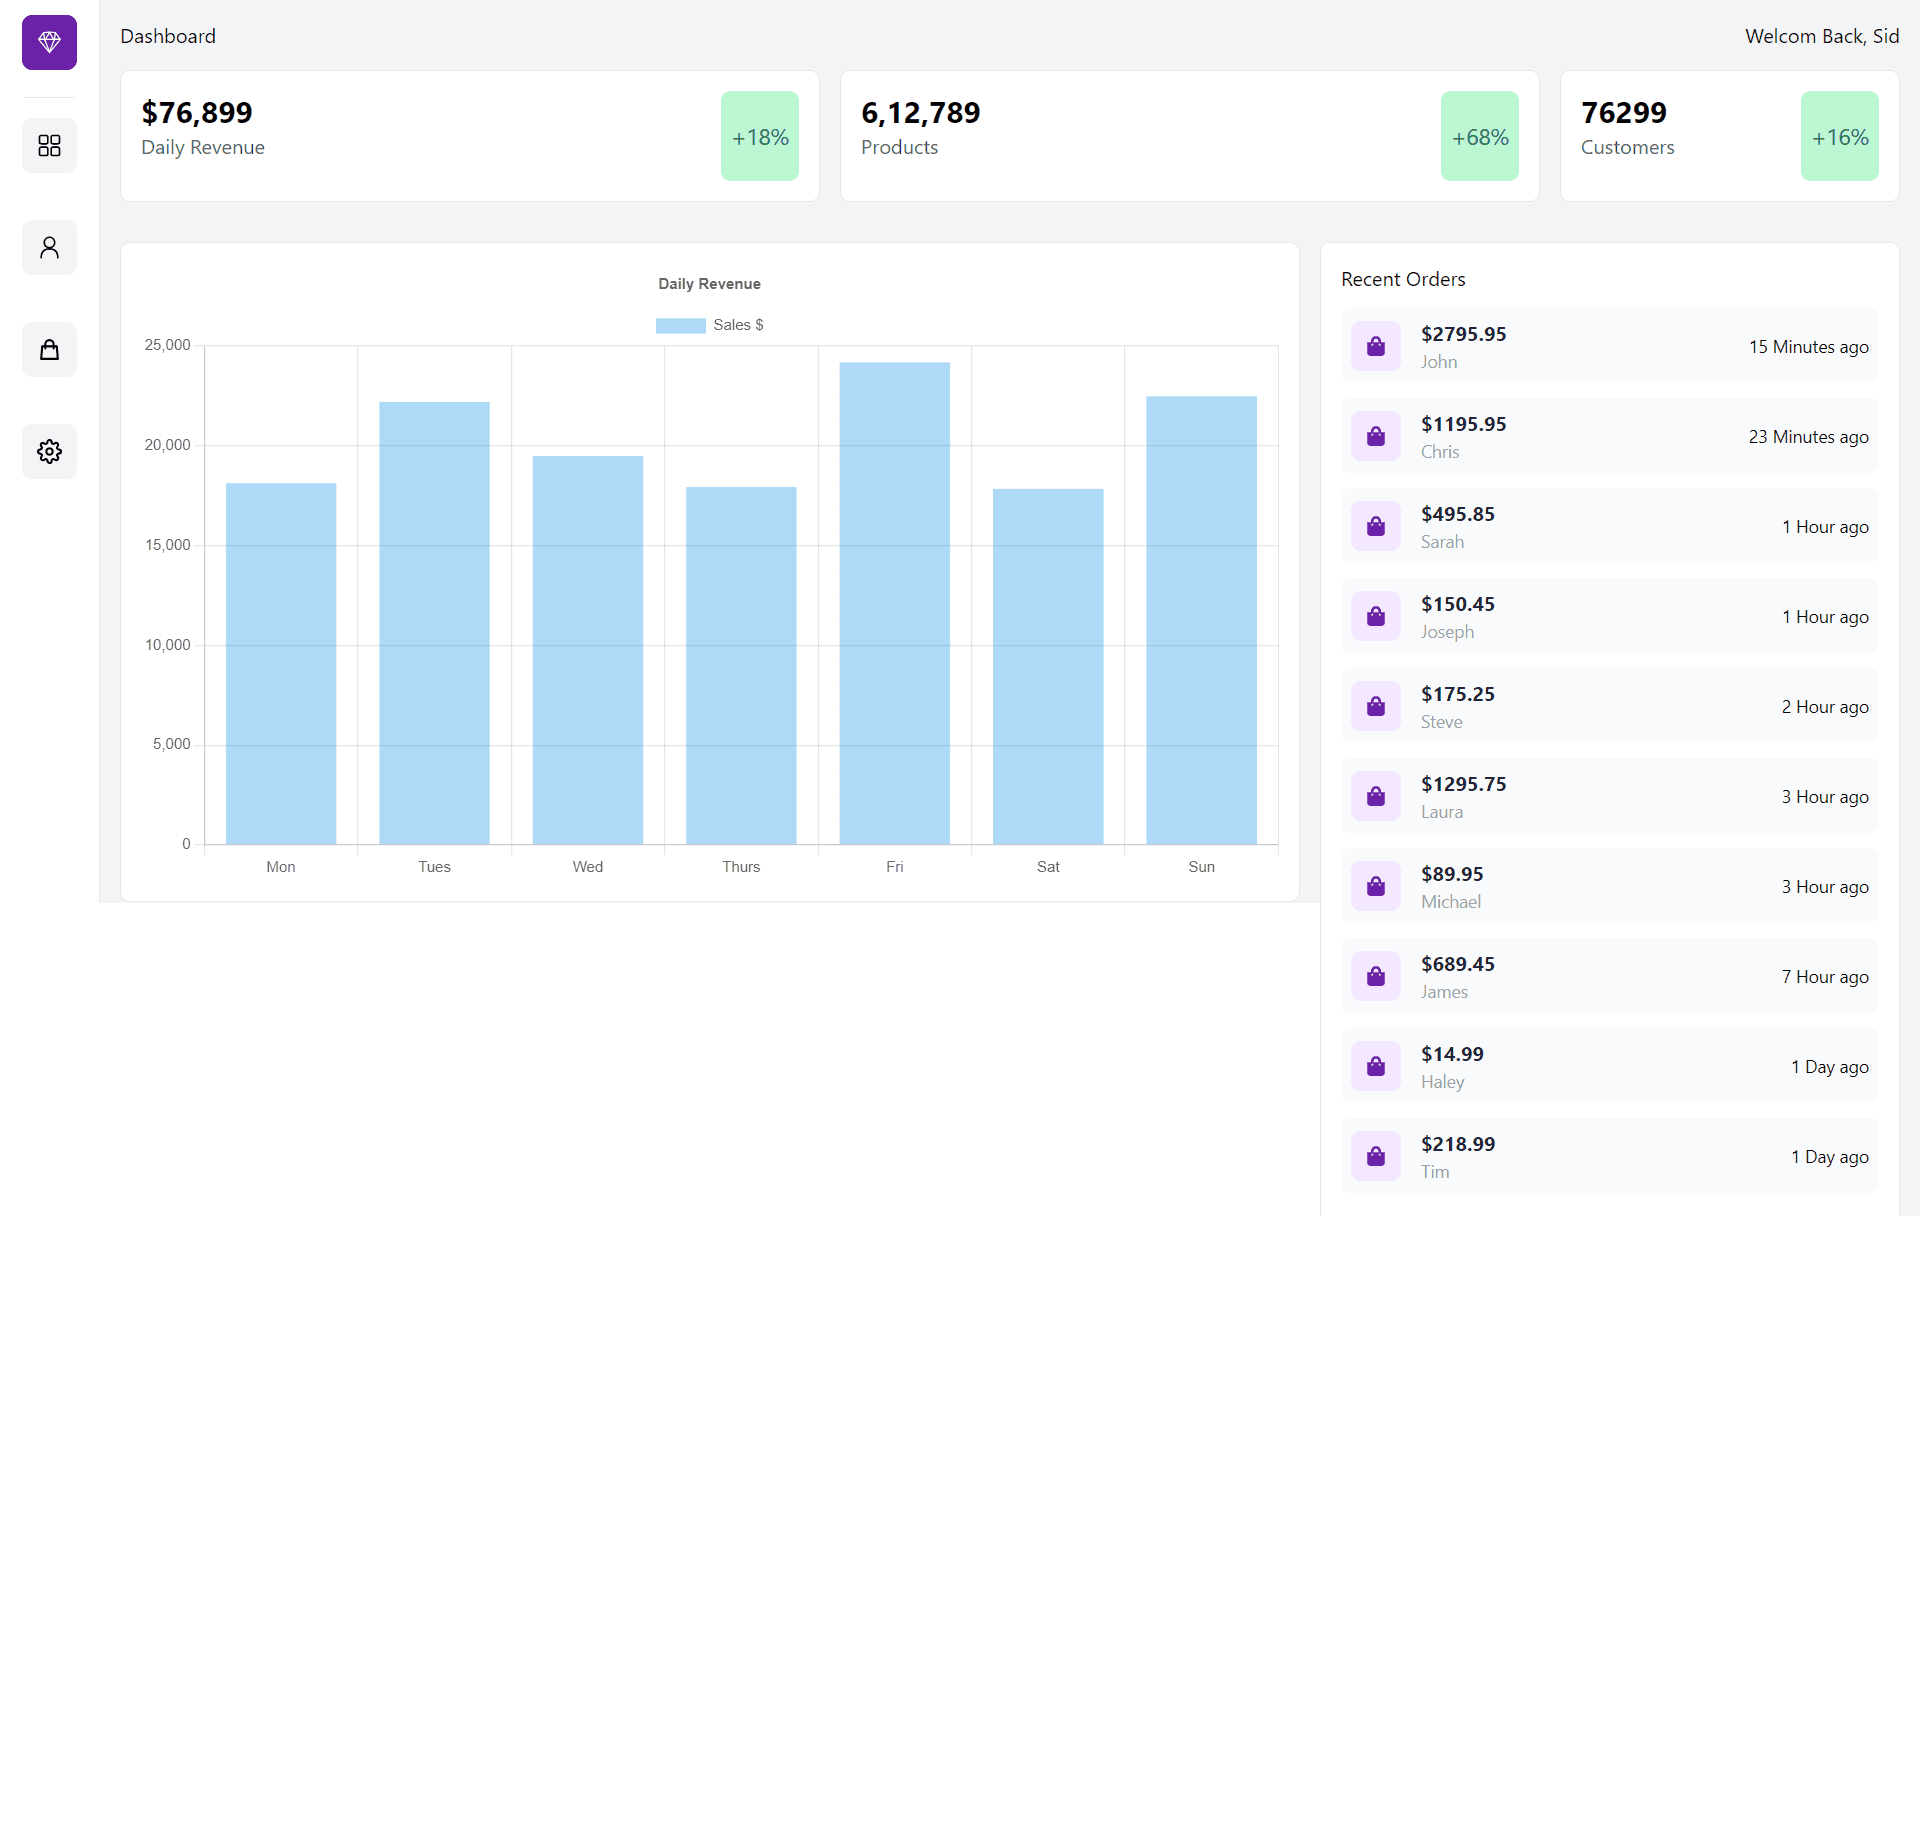Click the +68% badge on Products

tap(1480, 136)
